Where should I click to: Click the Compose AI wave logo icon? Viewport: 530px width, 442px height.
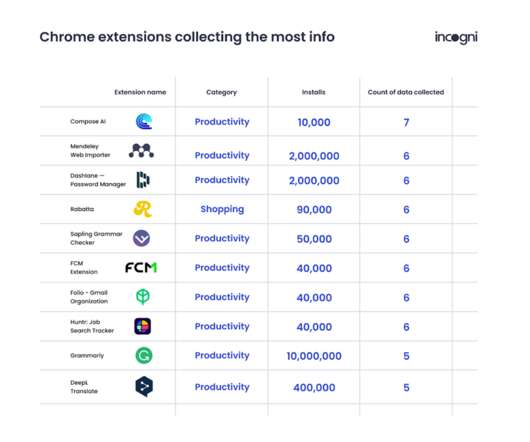pos(144,121)
